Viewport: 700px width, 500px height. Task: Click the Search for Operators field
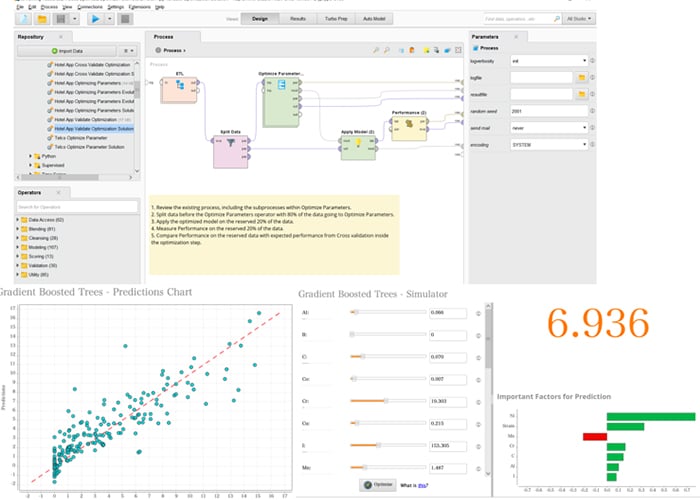tap(77, 207)
